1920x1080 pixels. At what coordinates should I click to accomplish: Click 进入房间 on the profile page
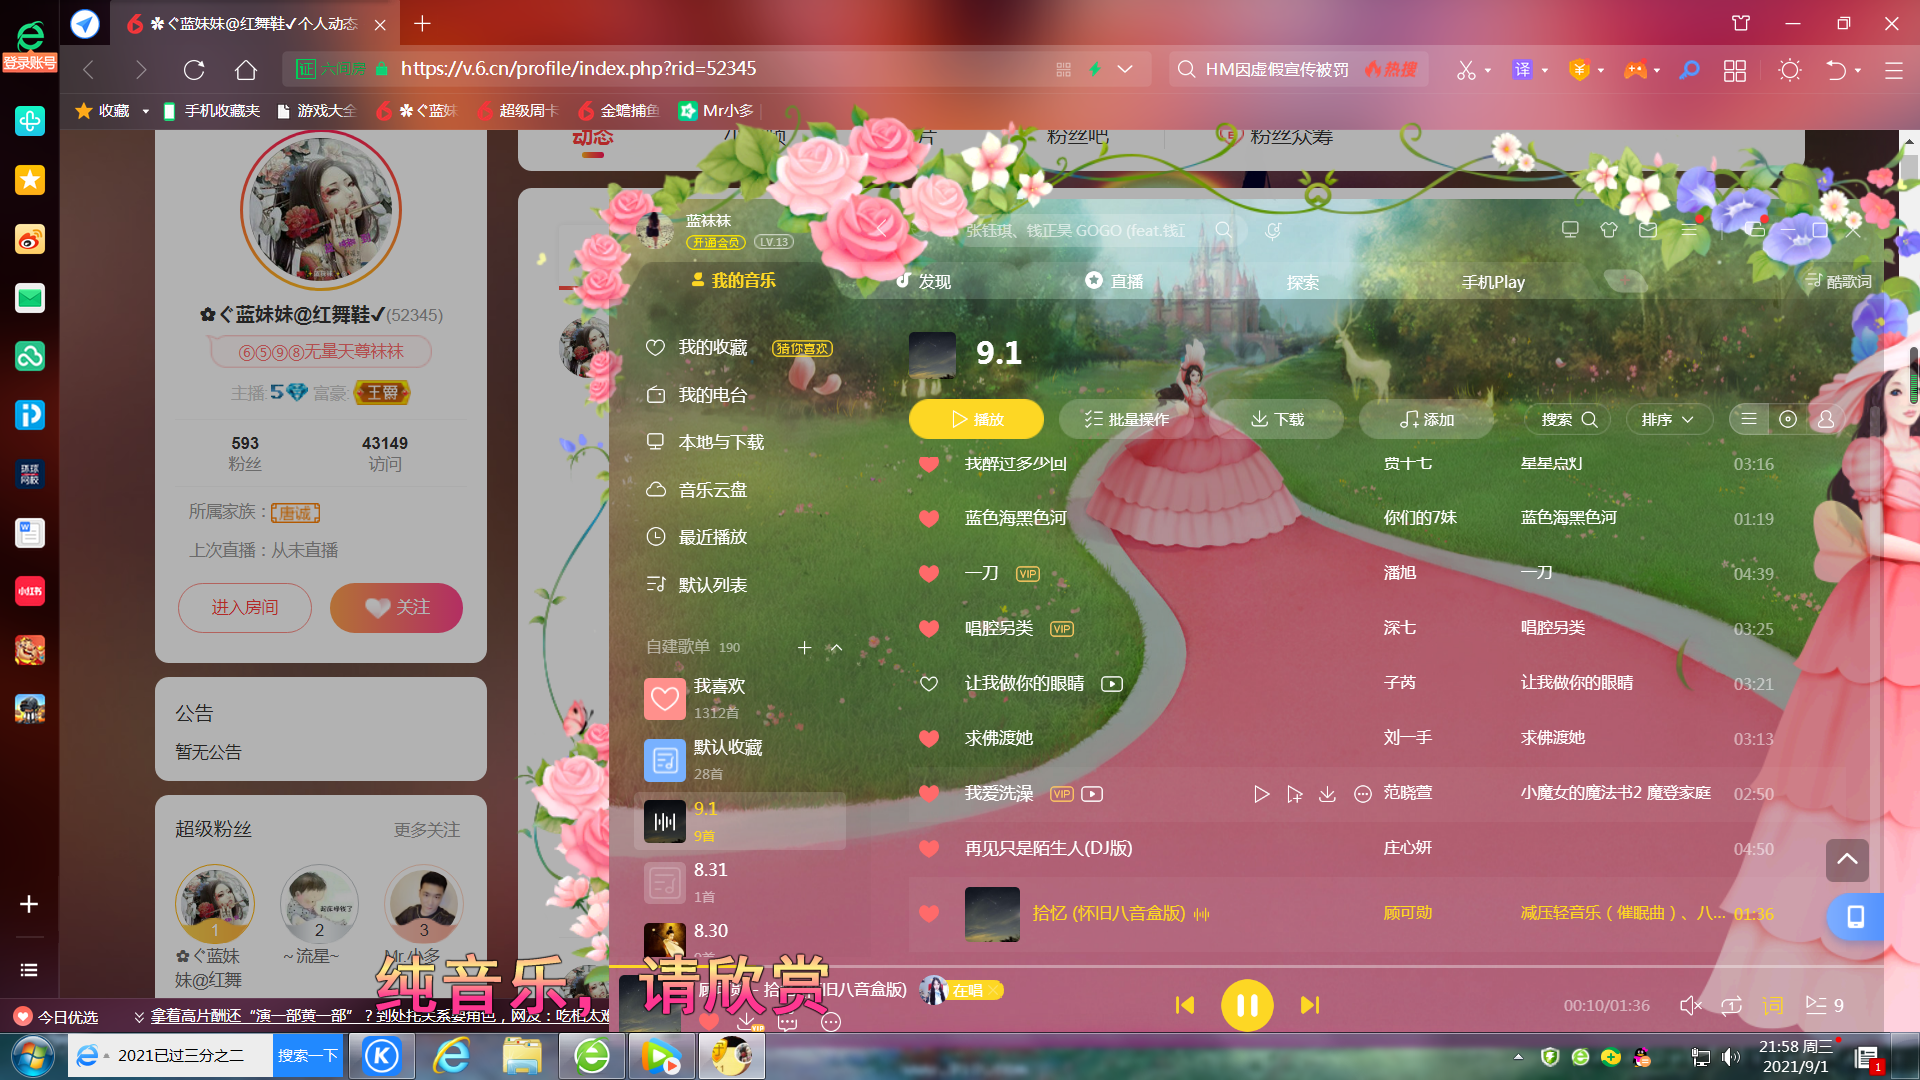[x=245, y=608]
